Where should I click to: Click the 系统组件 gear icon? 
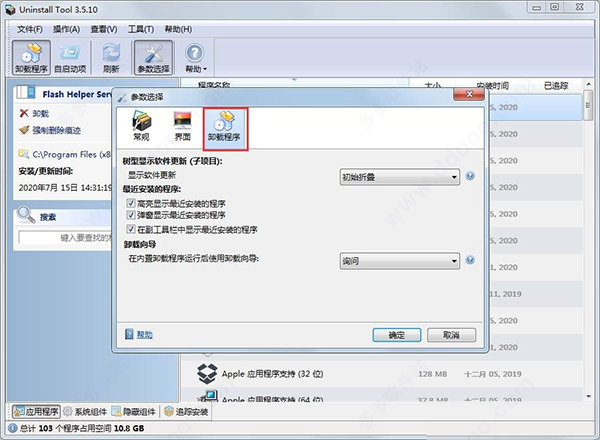coord(68,411)
